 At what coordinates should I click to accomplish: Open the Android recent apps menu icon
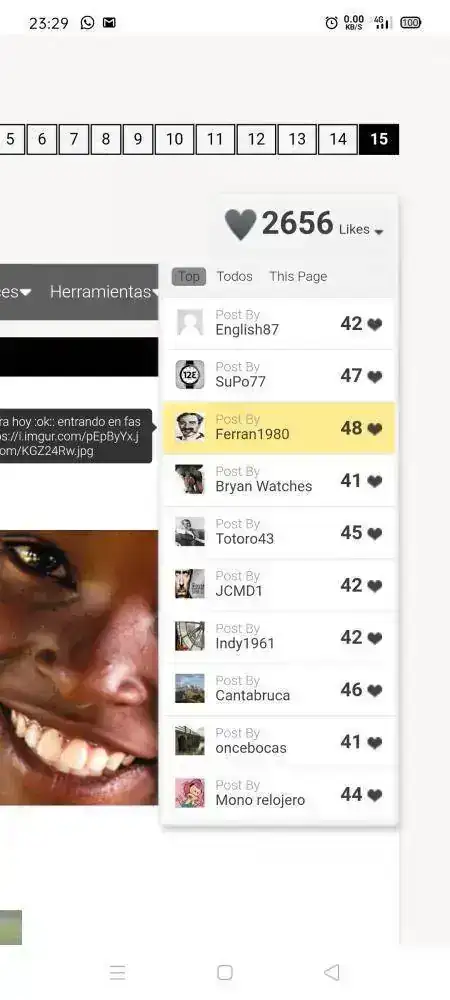(117, 972)
